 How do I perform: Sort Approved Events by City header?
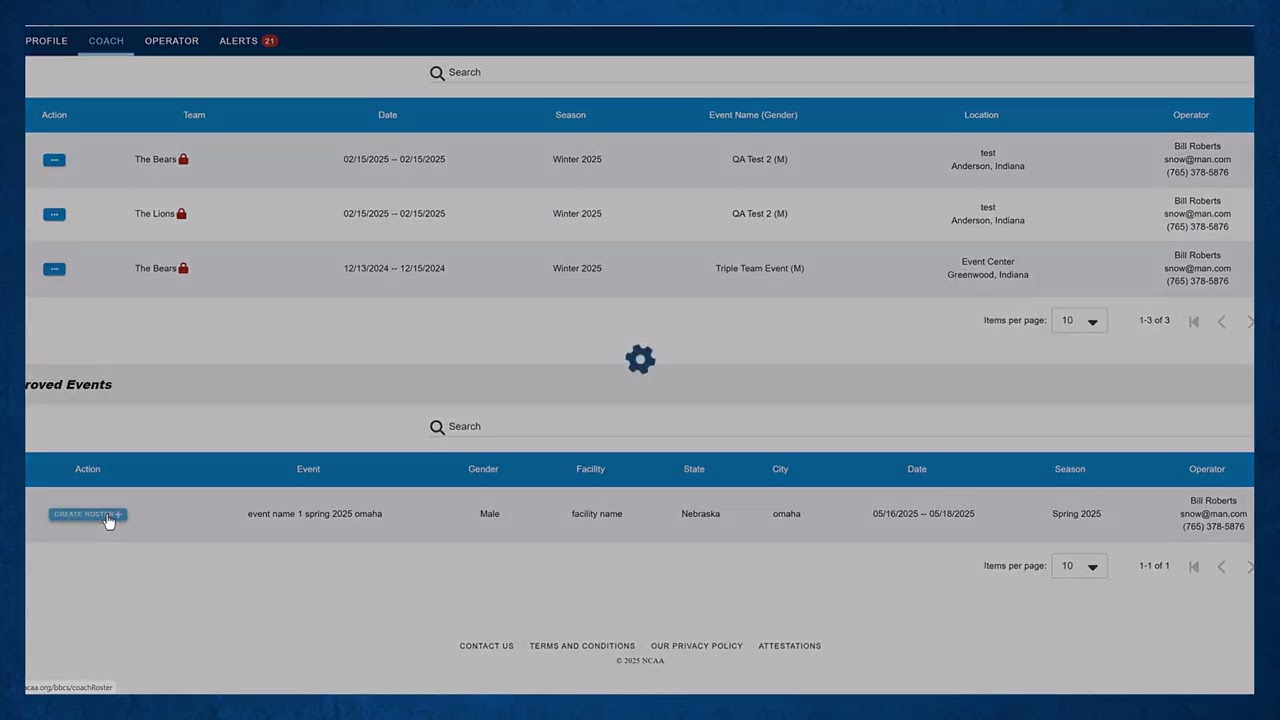(x=780, y=469)
